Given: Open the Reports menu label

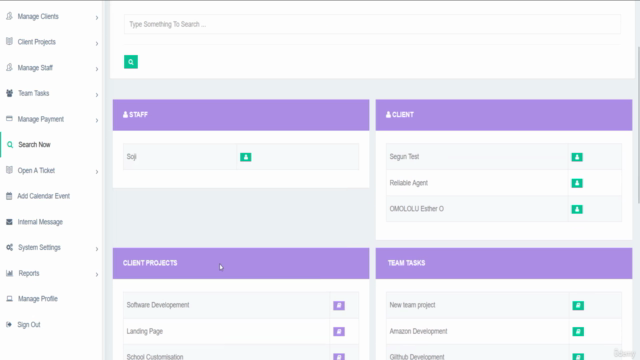Looking at the screenshot, I should point(29,273).
